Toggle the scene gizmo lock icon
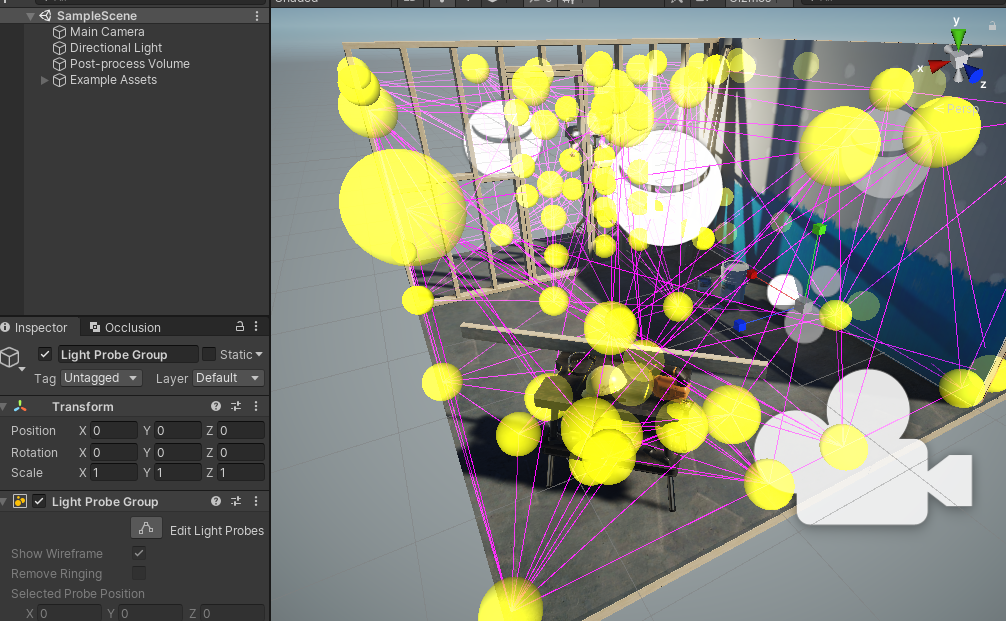The height and width of the screenshot is (621, 1006). pyautogui.click(x=992, y=26)
